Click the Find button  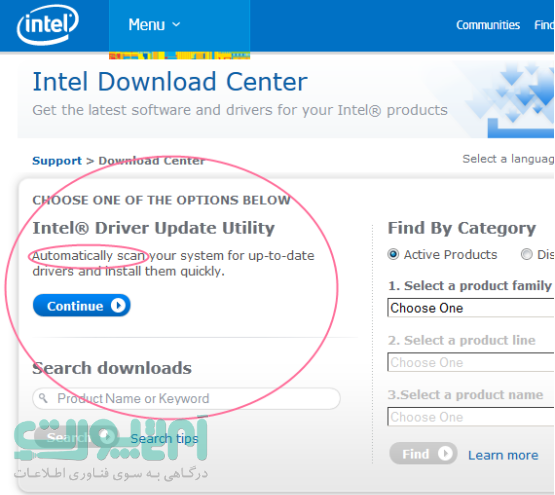coord(423,453)
